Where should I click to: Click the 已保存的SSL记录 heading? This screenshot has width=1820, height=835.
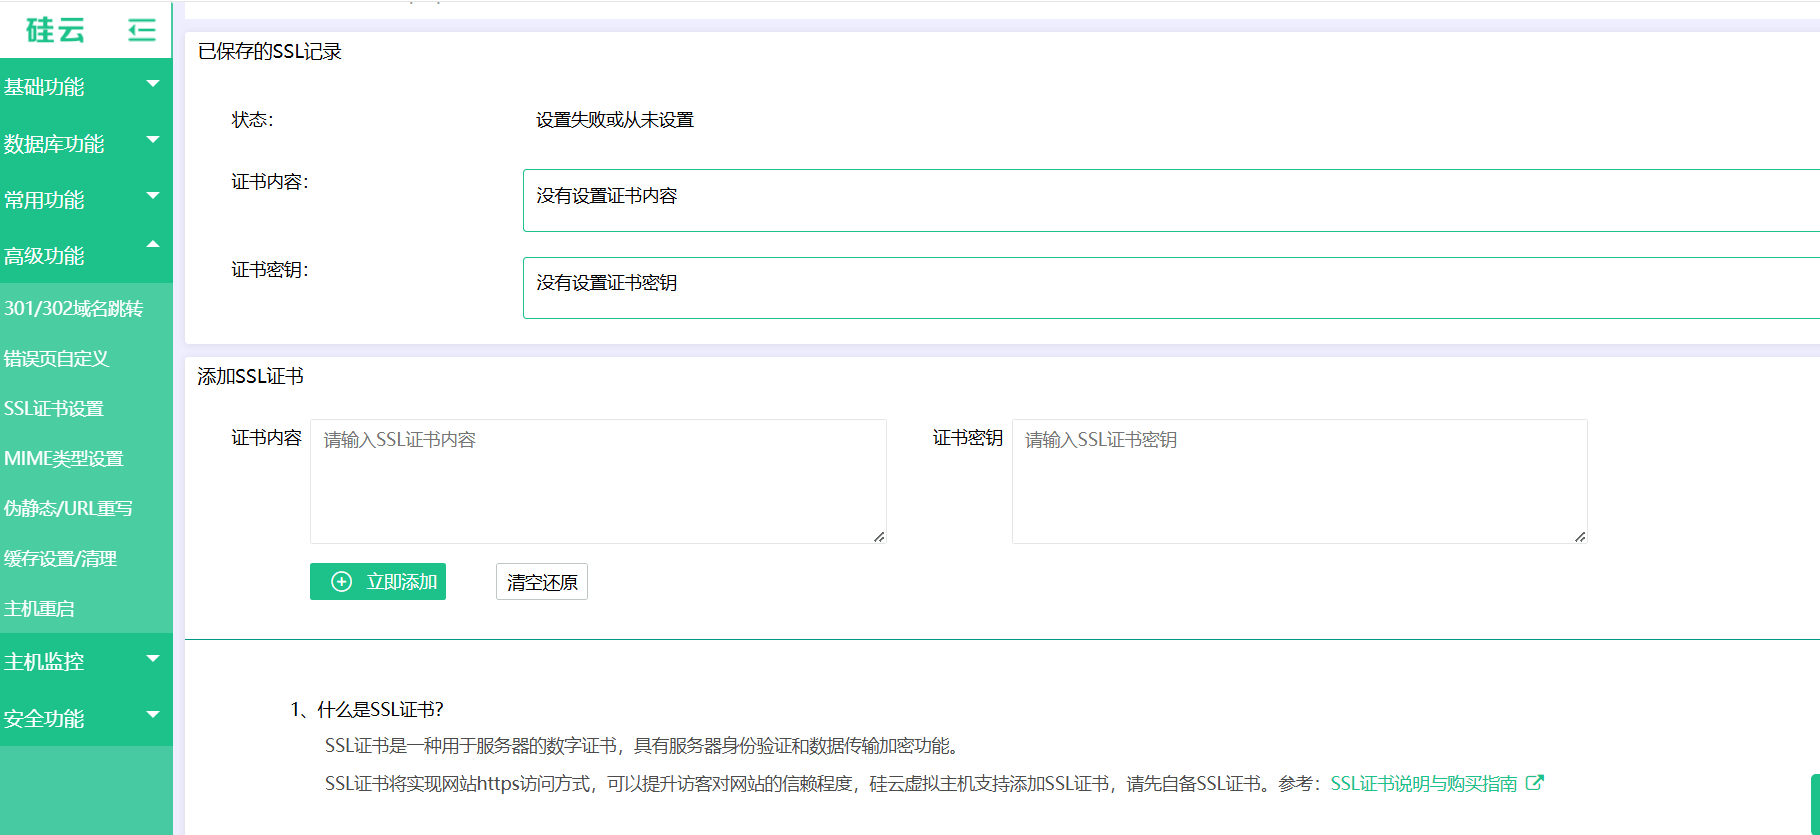[x=269, y=51]
